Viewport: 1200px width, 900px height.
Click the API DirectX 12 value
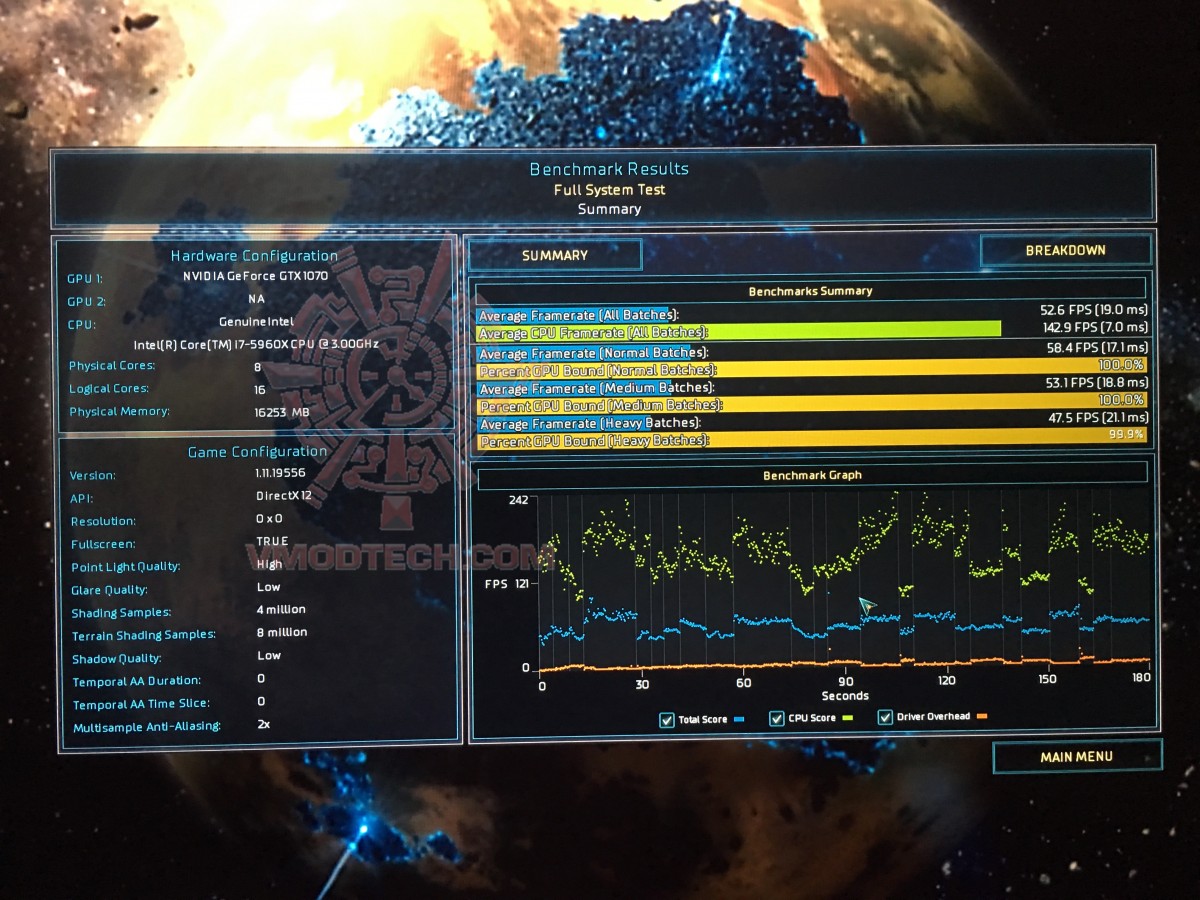286,496
